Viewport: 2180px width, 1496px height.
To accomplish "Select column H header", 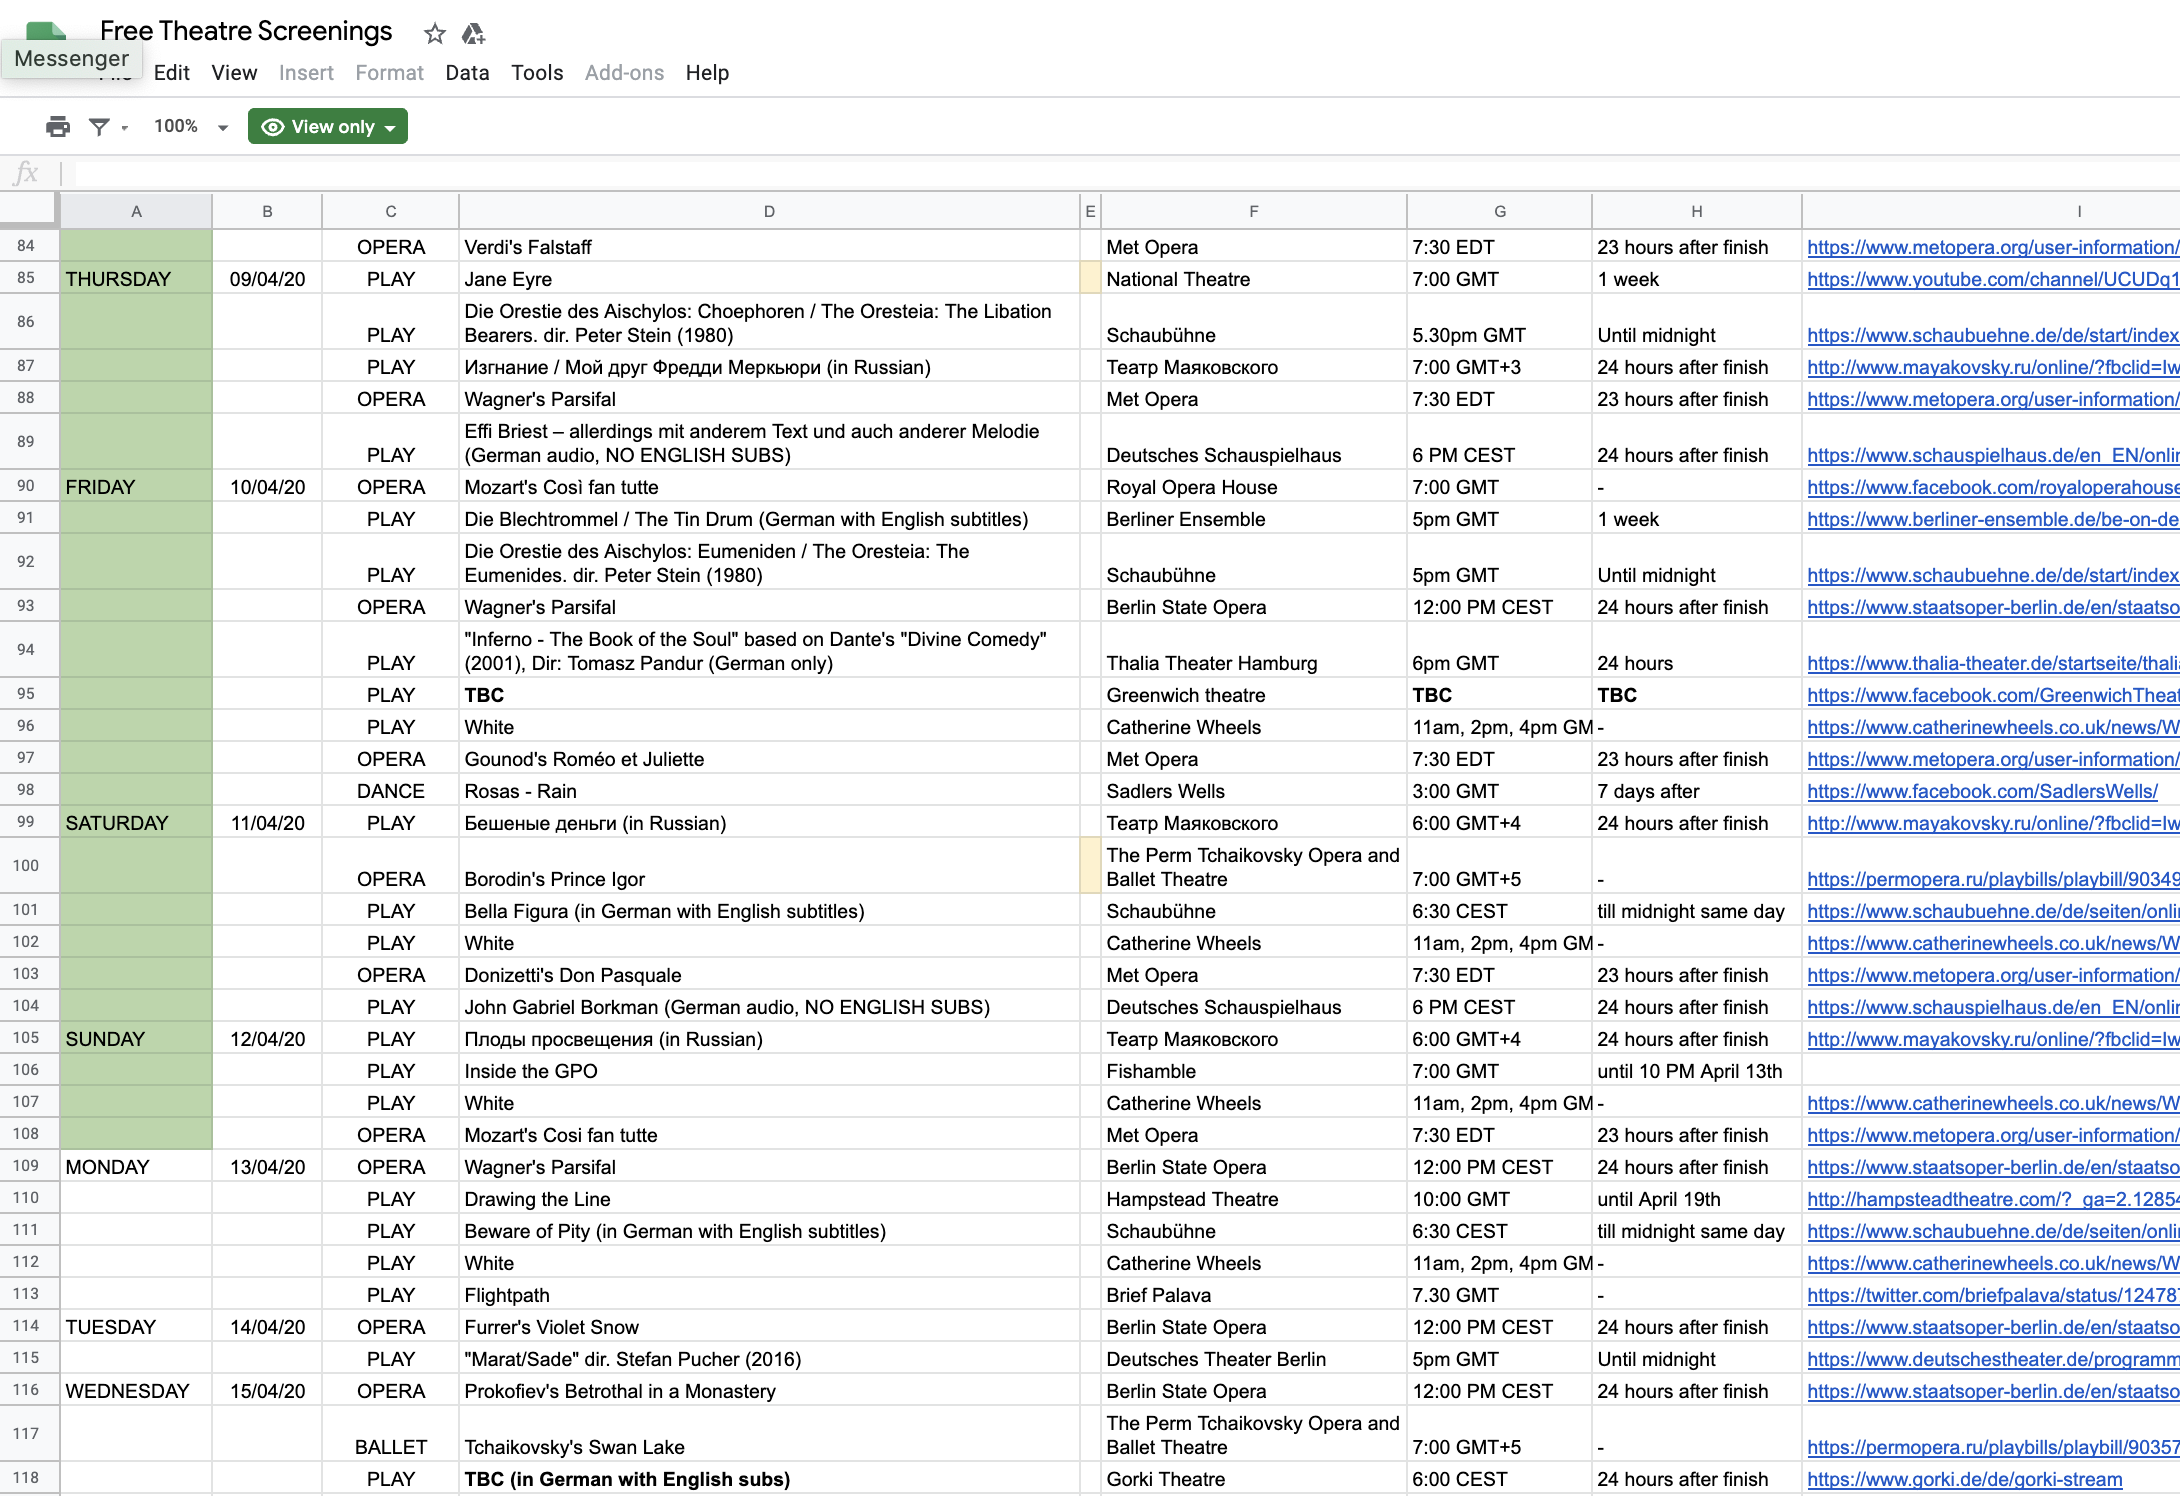I will 1696,211.
